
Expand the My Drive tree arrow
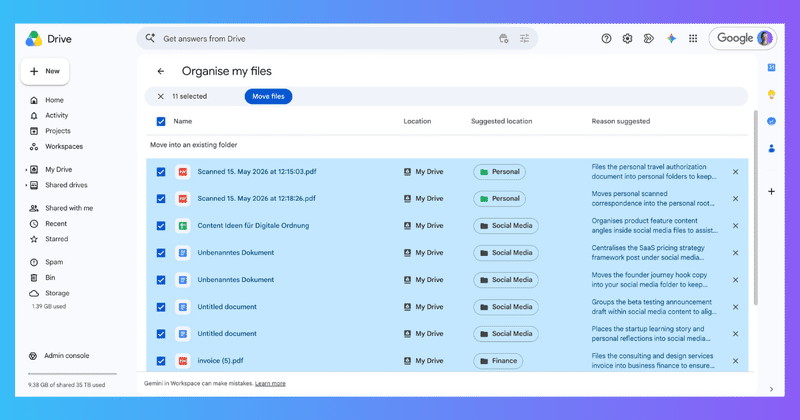tap(26, 170)
